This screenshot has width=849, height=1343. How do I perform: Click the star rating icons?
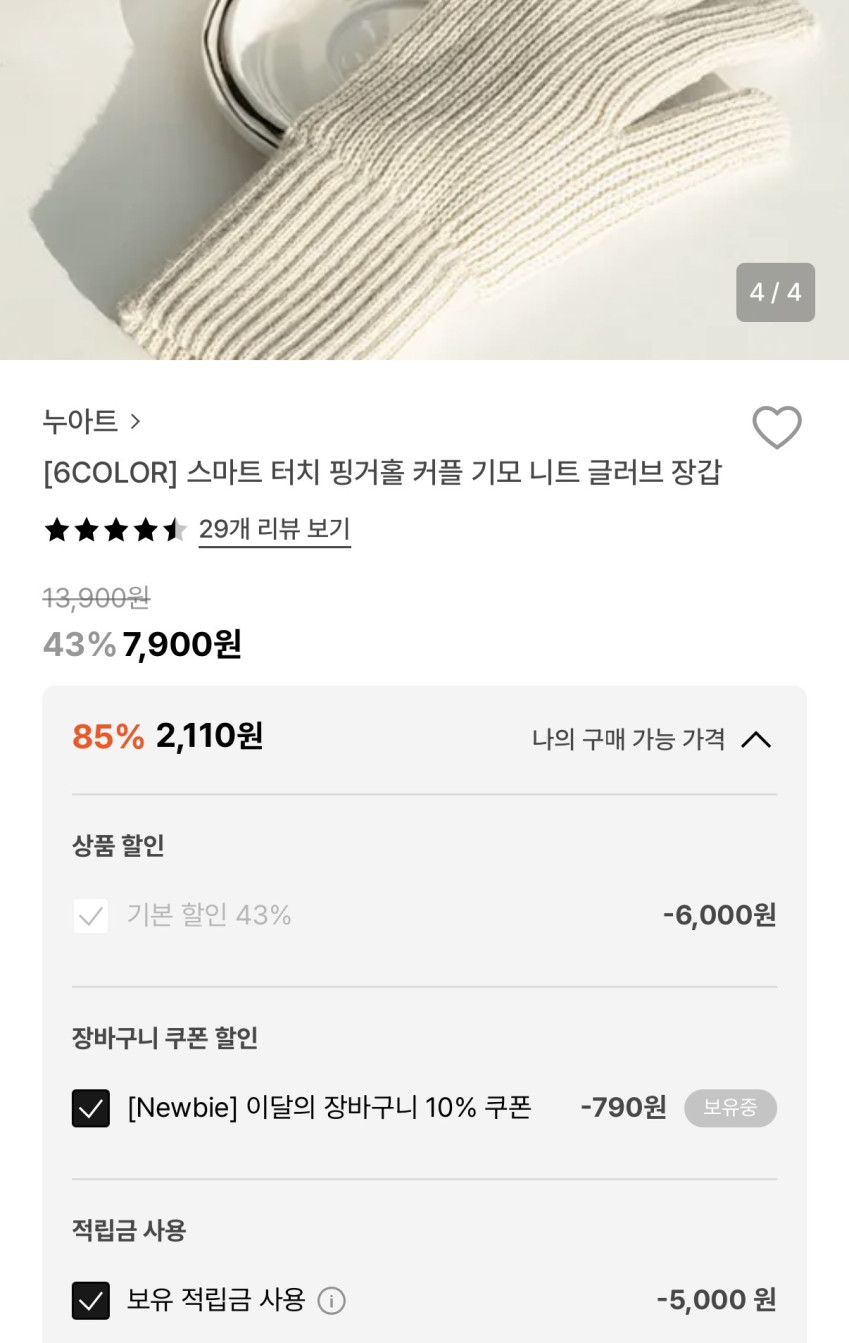(x=115, y=530)
